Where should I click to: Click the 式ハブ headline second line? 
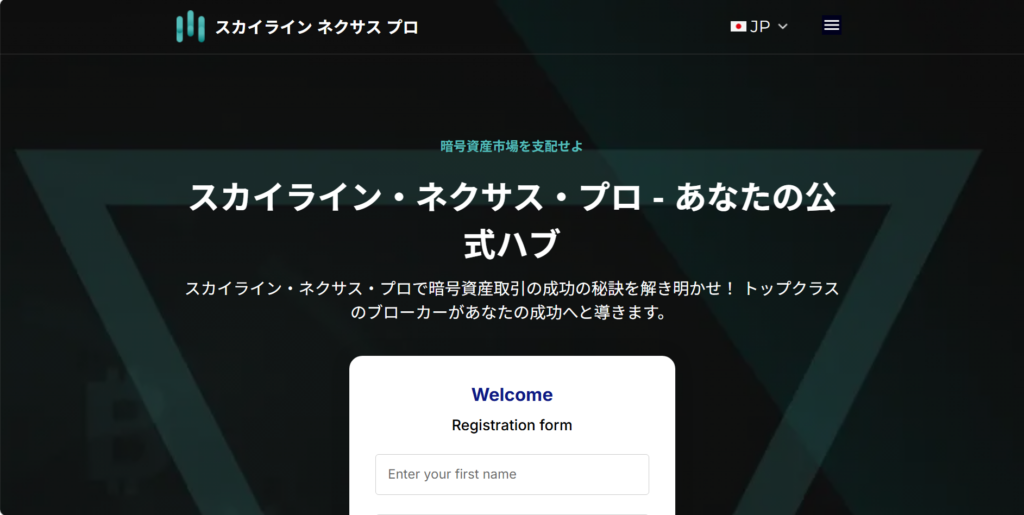[x=512, y=244]
